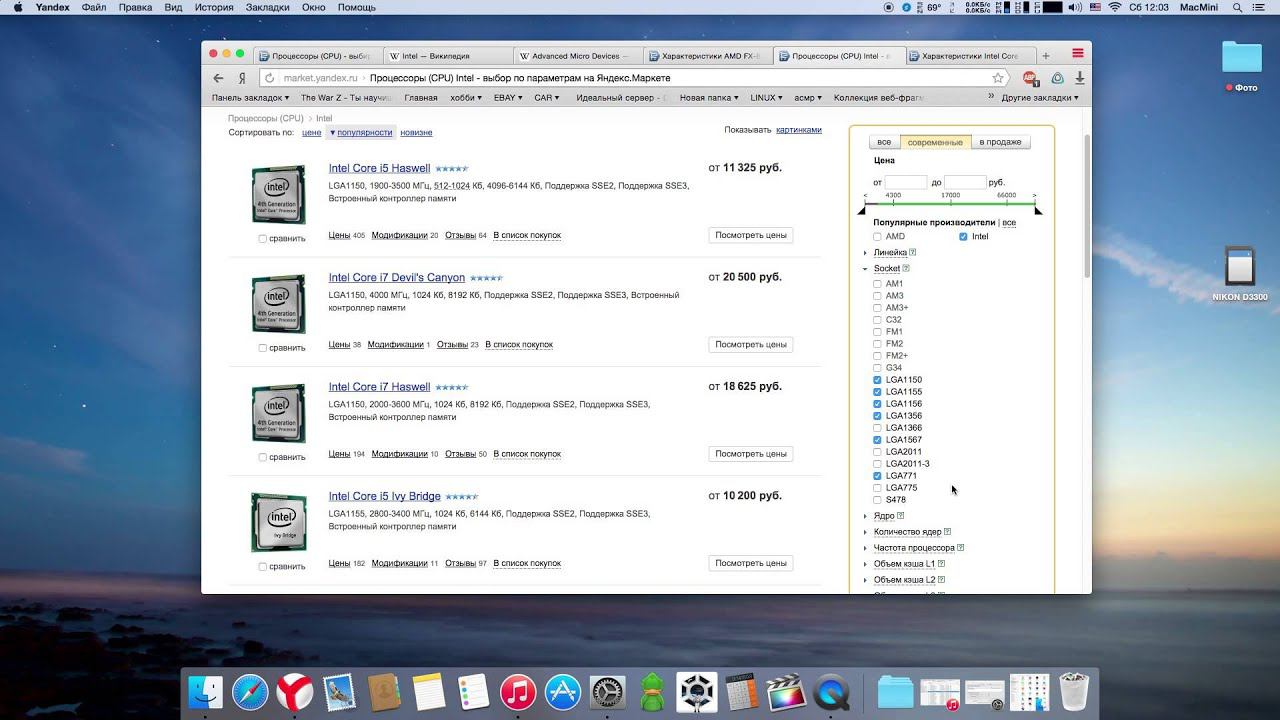The height and width of the screenshot is (720, 1280).
Task: Open System Preferences from the Dock
Action: coord(608,692)
